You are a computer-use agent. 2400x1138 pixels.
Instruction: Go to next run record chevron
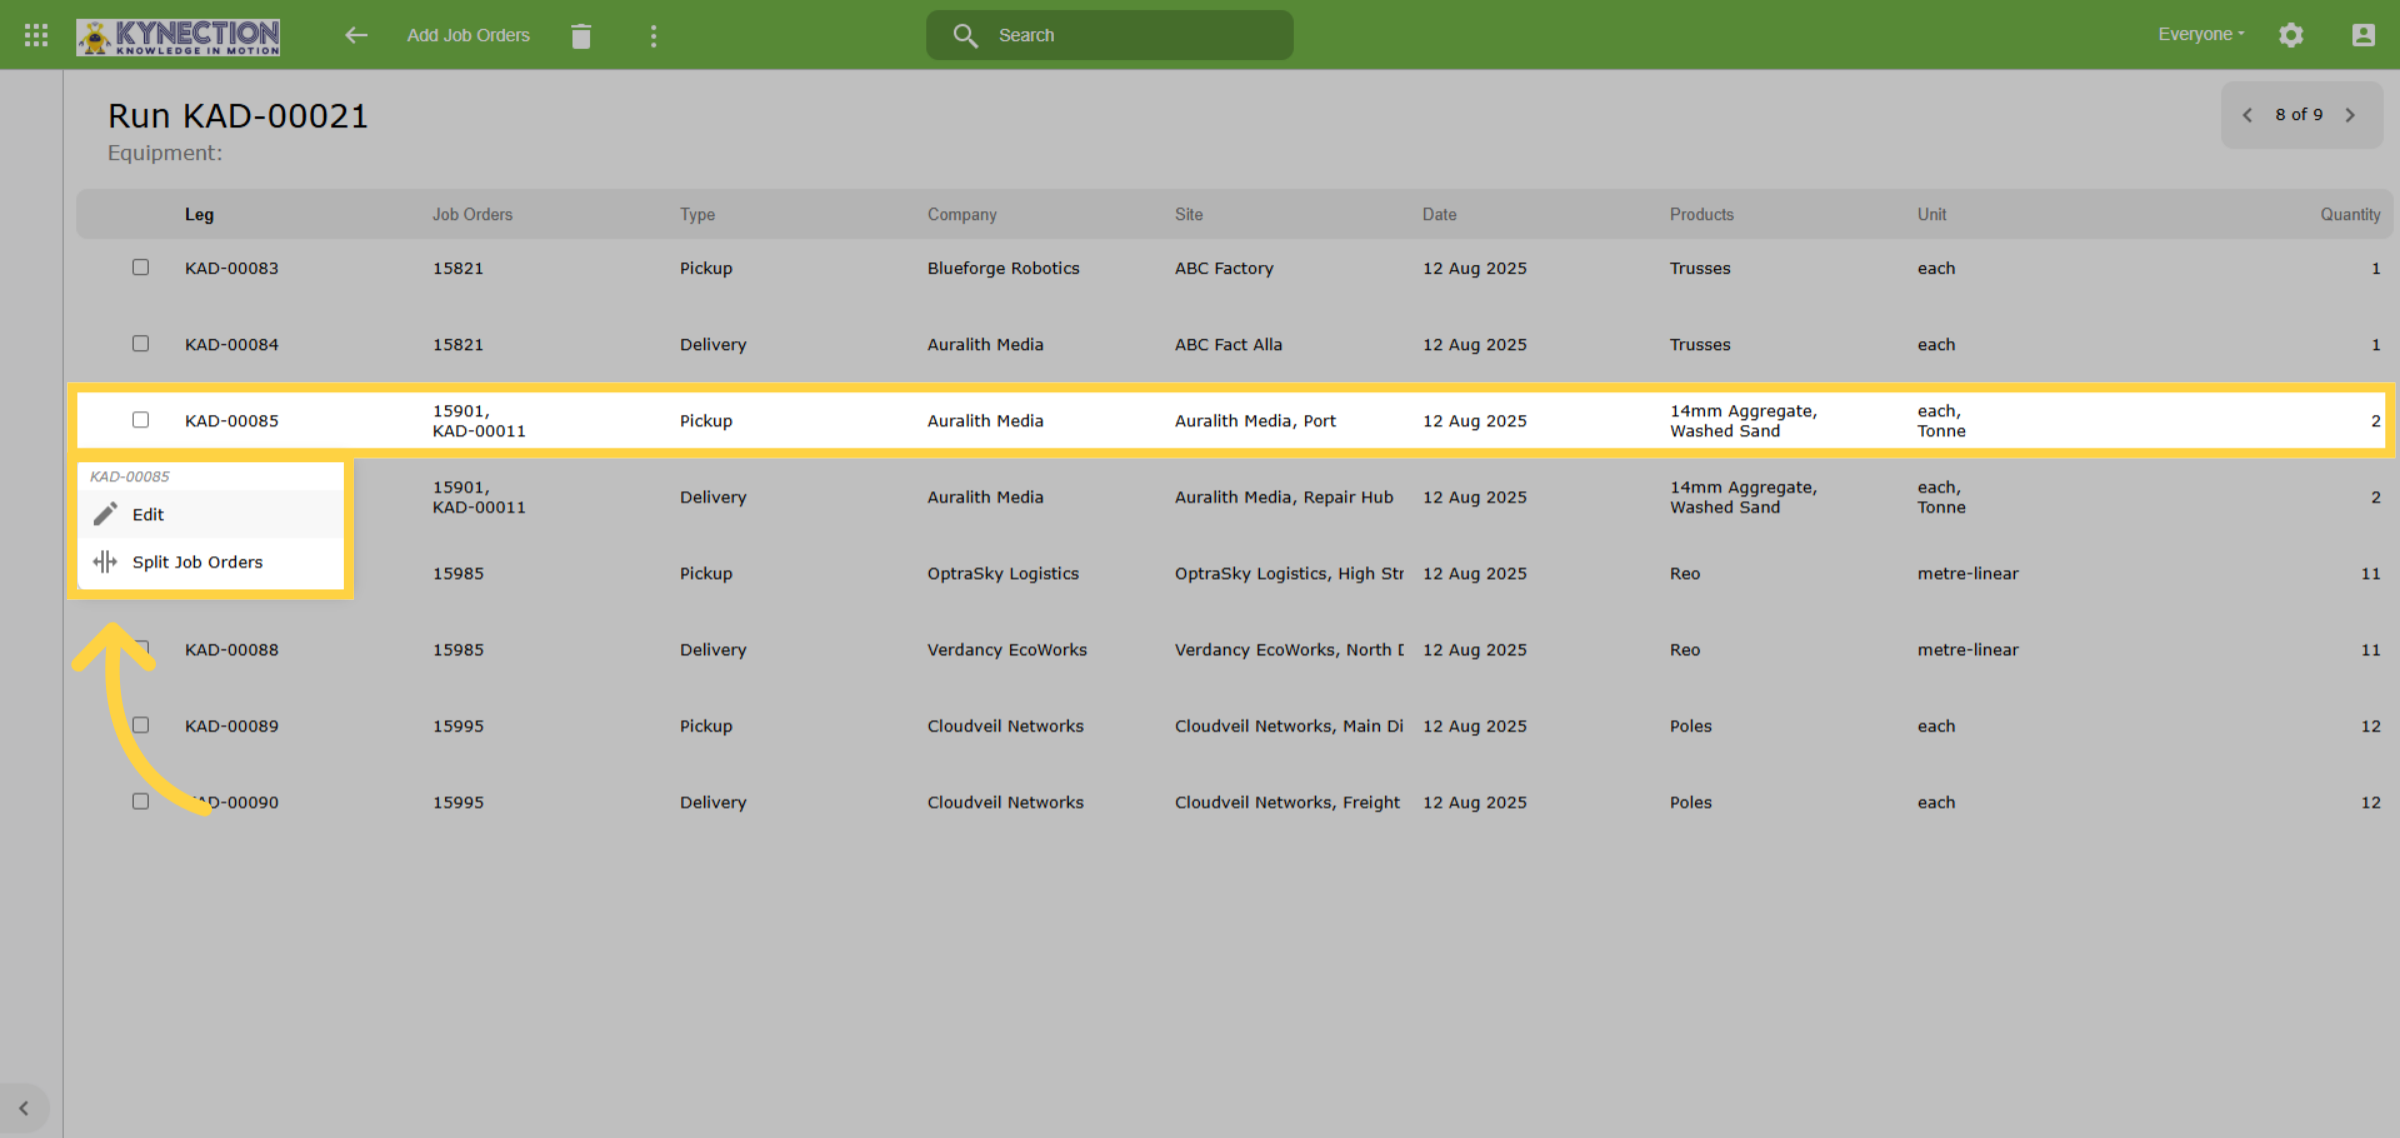(x=2351, y=115)
